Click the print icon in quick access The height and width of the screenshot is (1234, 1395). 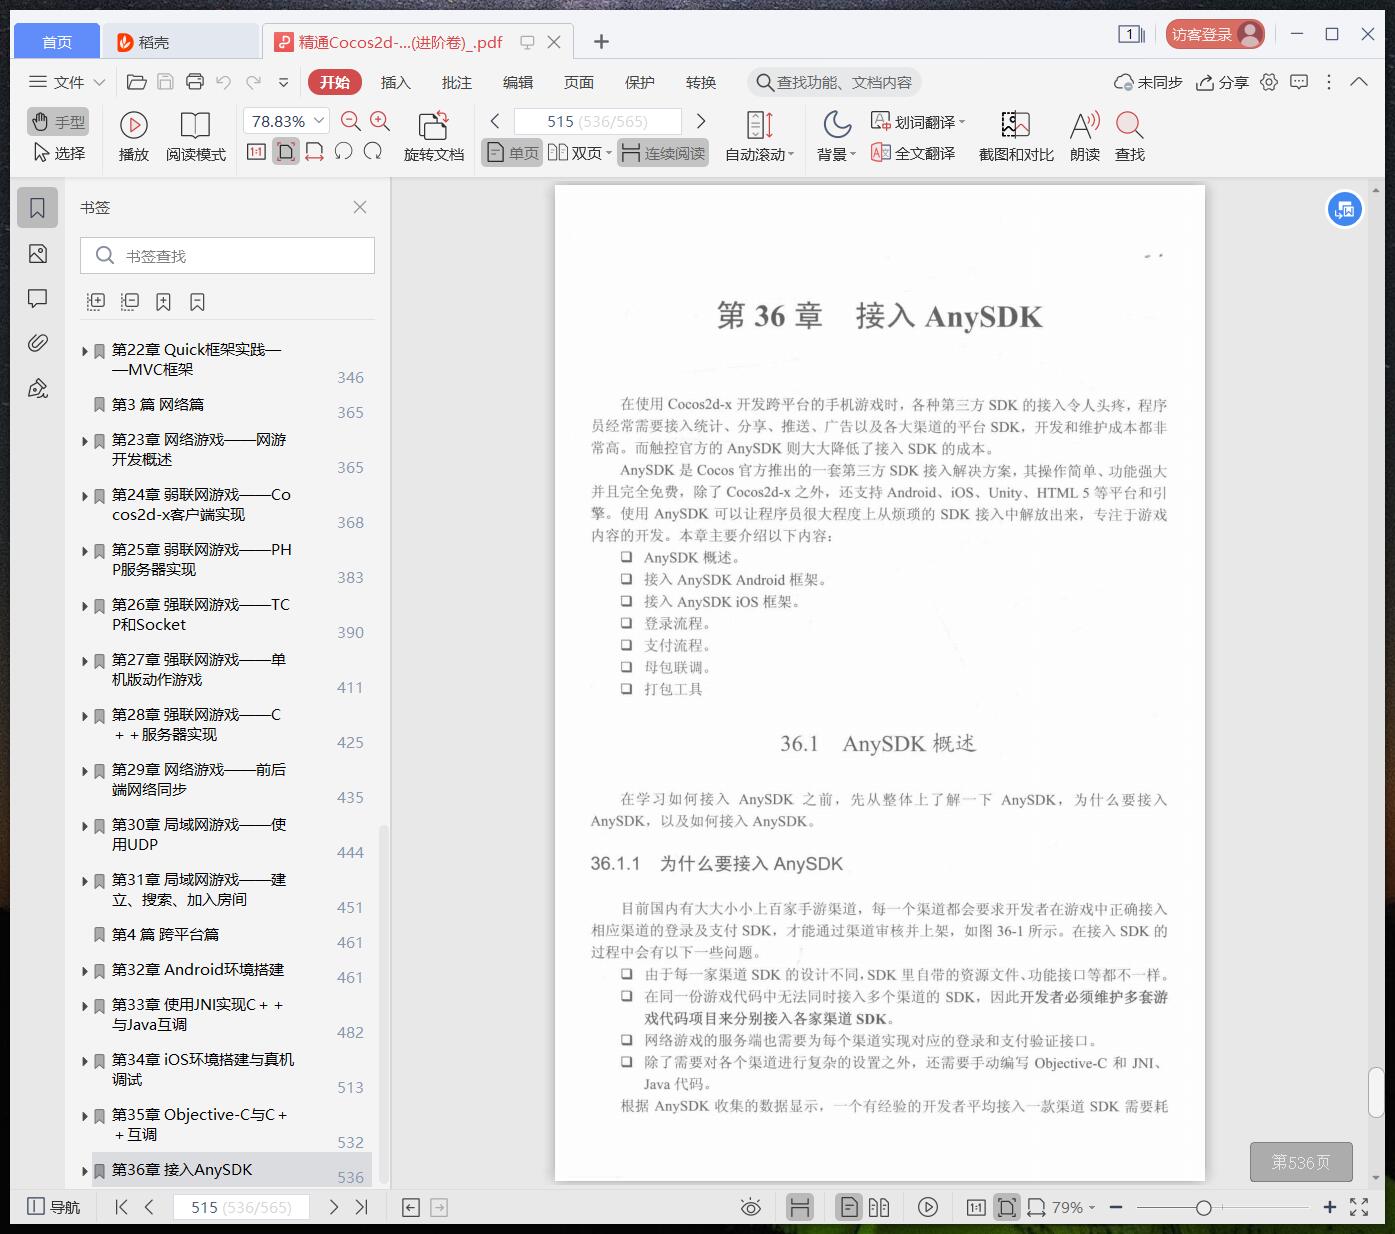(195, 82)
